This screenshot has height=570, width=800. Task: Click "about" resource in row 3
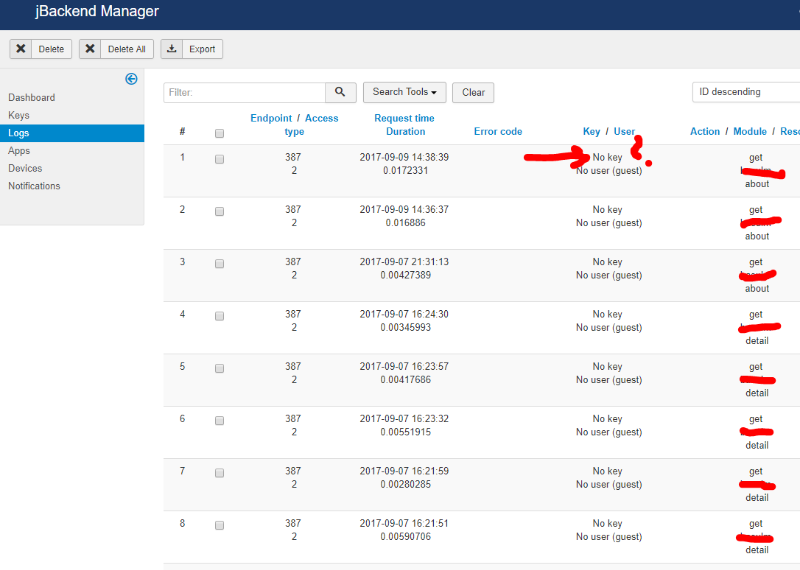coord(757,288)
